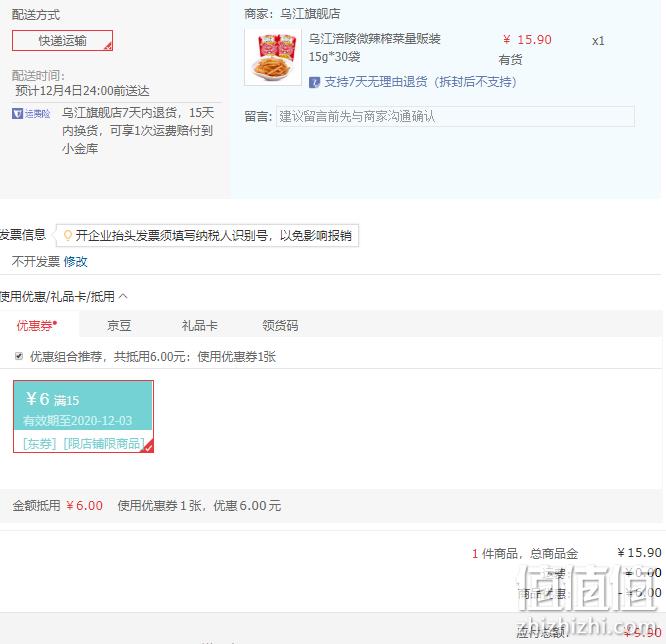
Task: Click the 使用优惠券1张，优惠6.00元 summary text
Action: pyautogui.click(x=199, y=506)
